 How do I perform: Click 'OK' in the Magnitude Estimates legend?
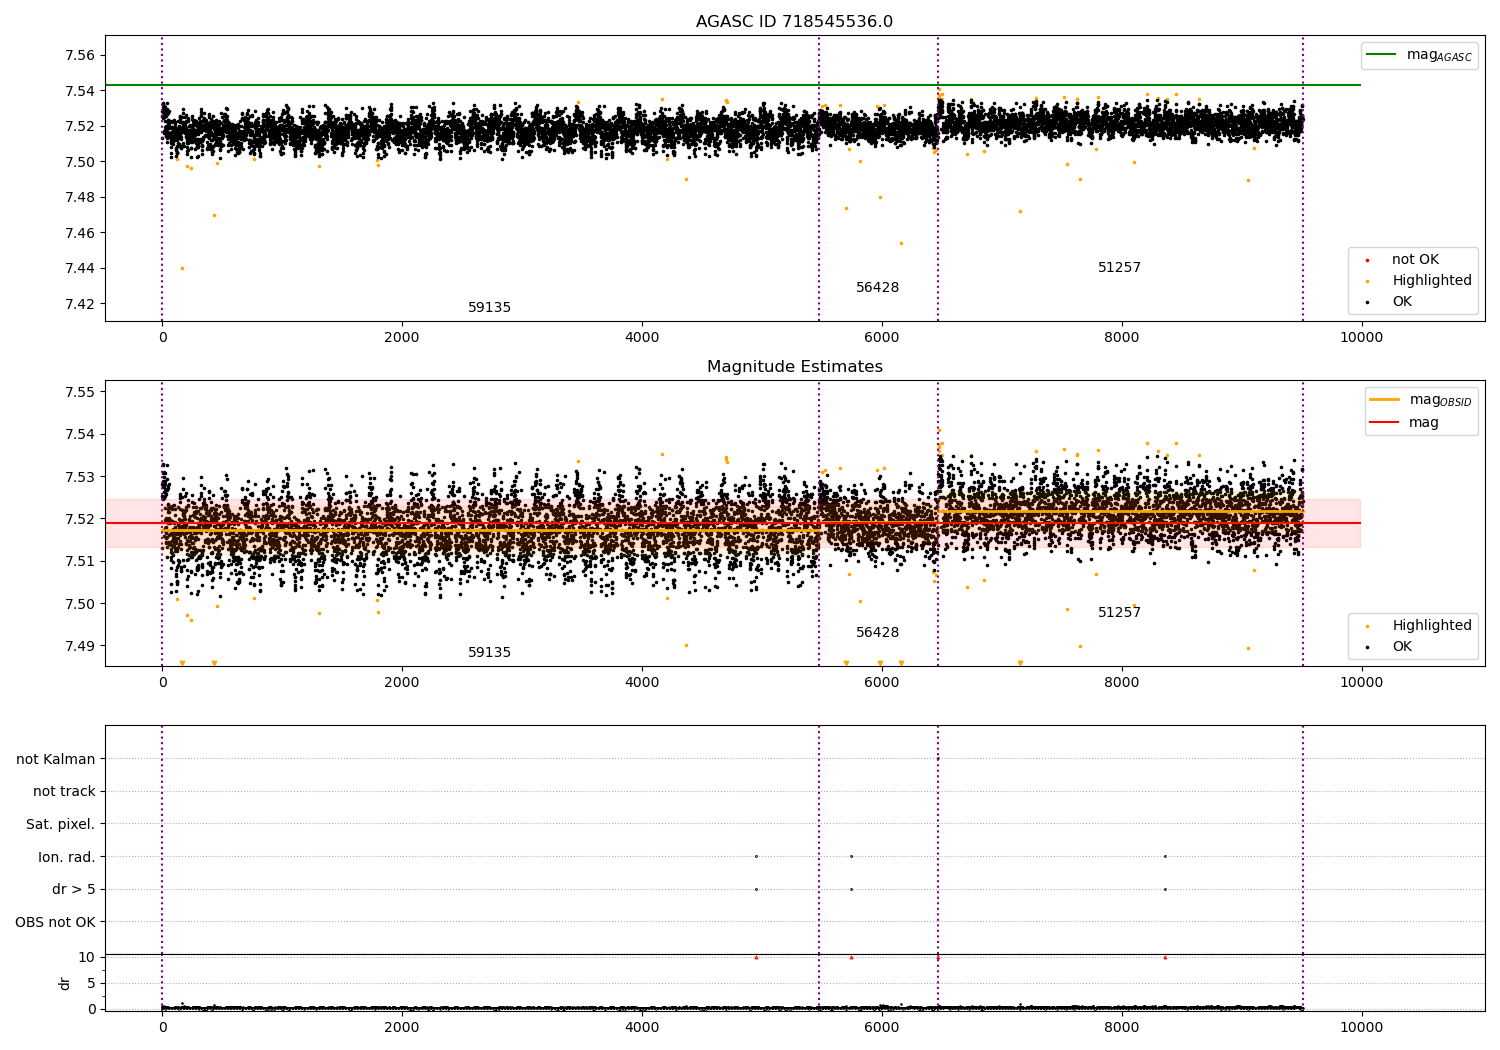click(1391, 647)
